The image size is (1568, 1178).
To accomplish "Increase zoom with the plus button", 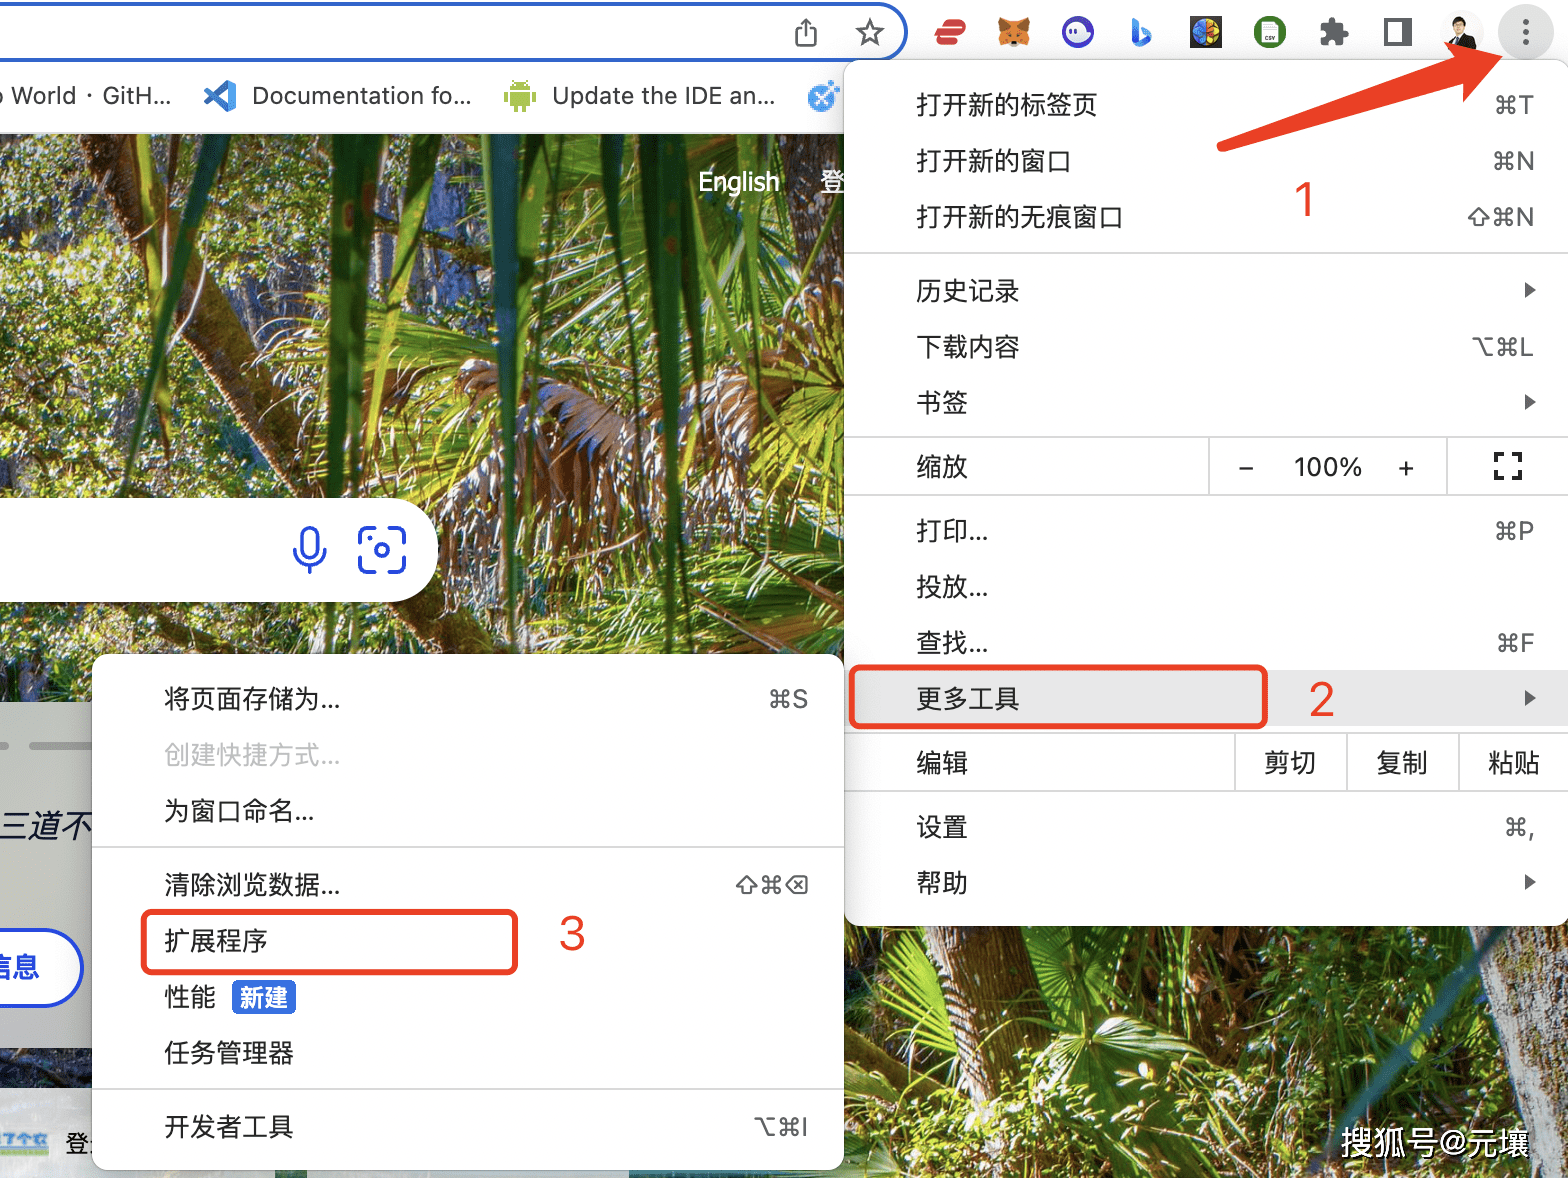I will (x=1406, y=467).
